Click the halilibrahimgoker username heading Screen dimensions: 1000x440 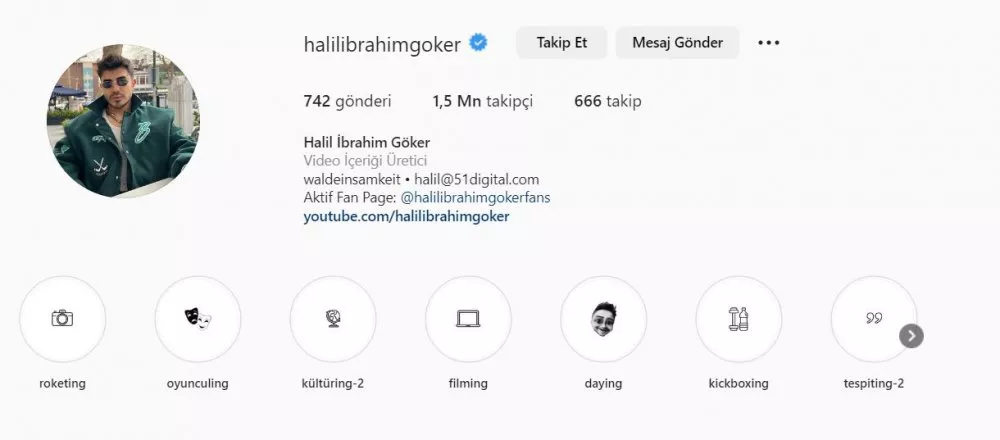pyautogui.click(x=382, y=44)
